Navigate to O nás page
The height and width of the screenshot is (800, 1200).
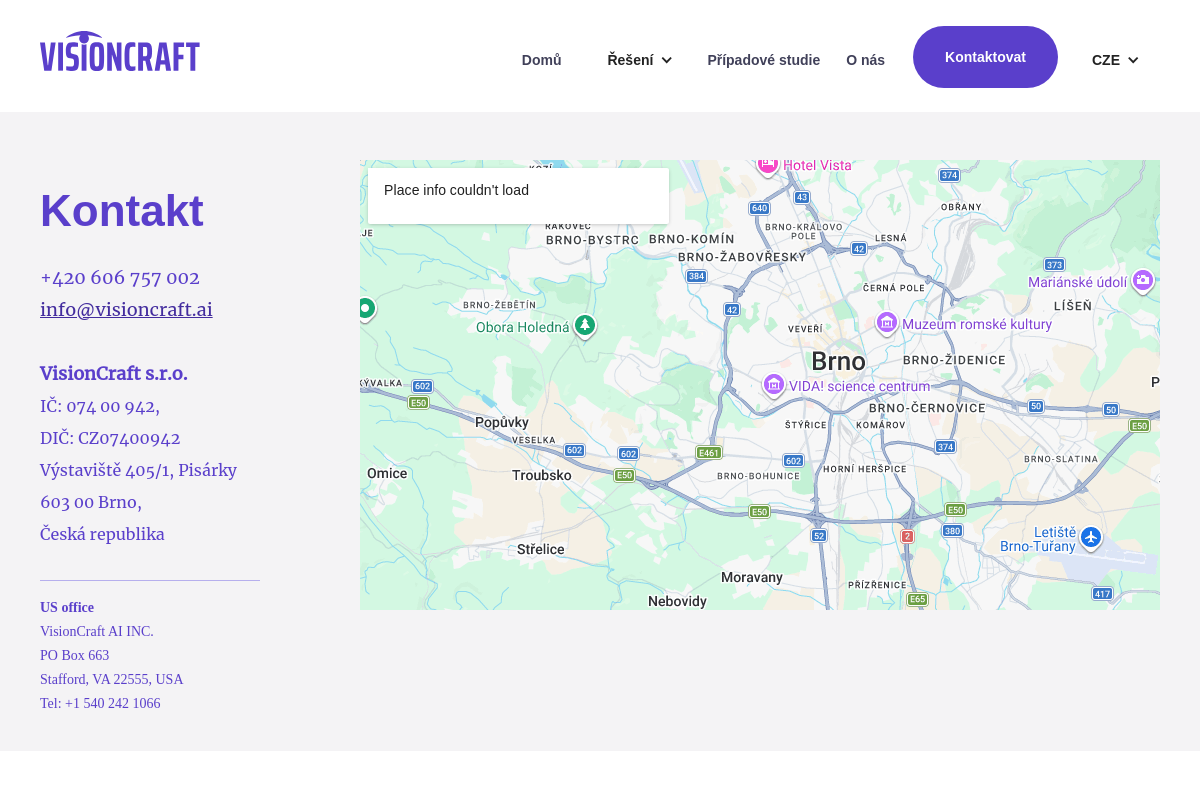(x=865, y=60)
